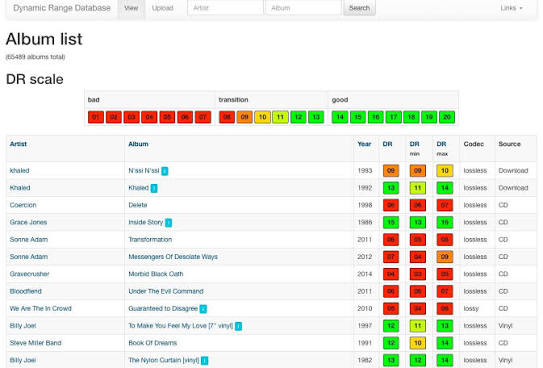
Task: Open the Links dropdown menu
Action: (511, 8)
